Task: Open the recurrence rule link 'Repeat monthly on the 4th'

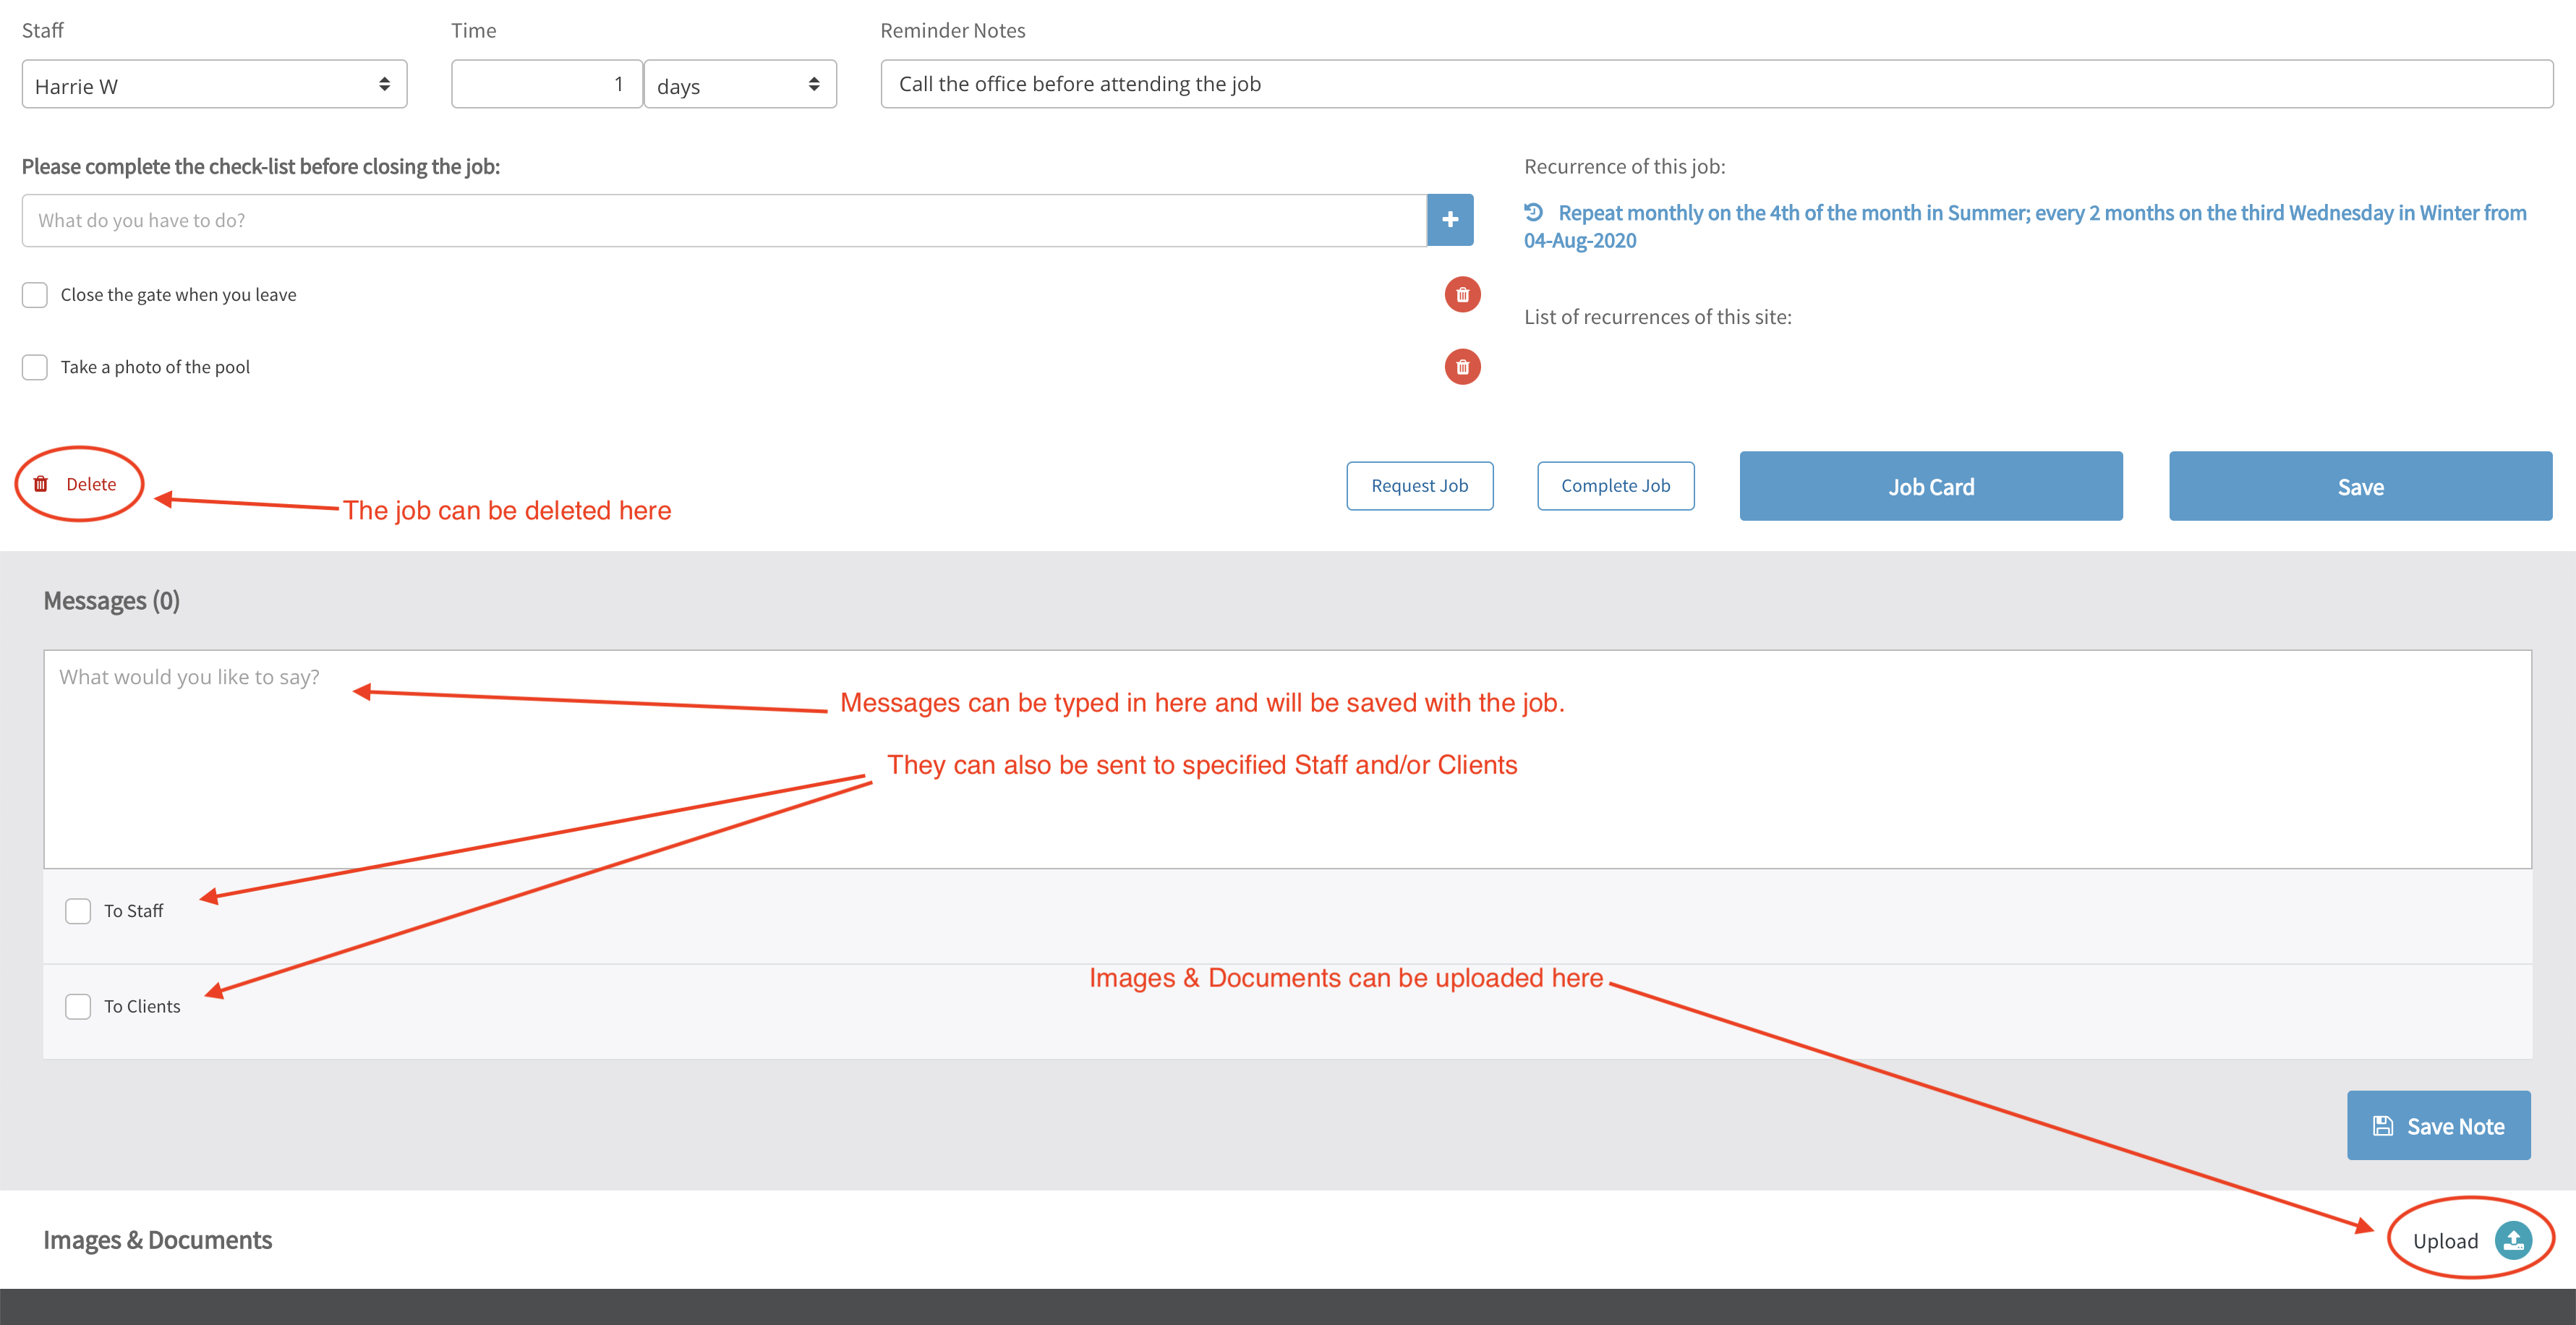Action: click(x=2025, y=226)
